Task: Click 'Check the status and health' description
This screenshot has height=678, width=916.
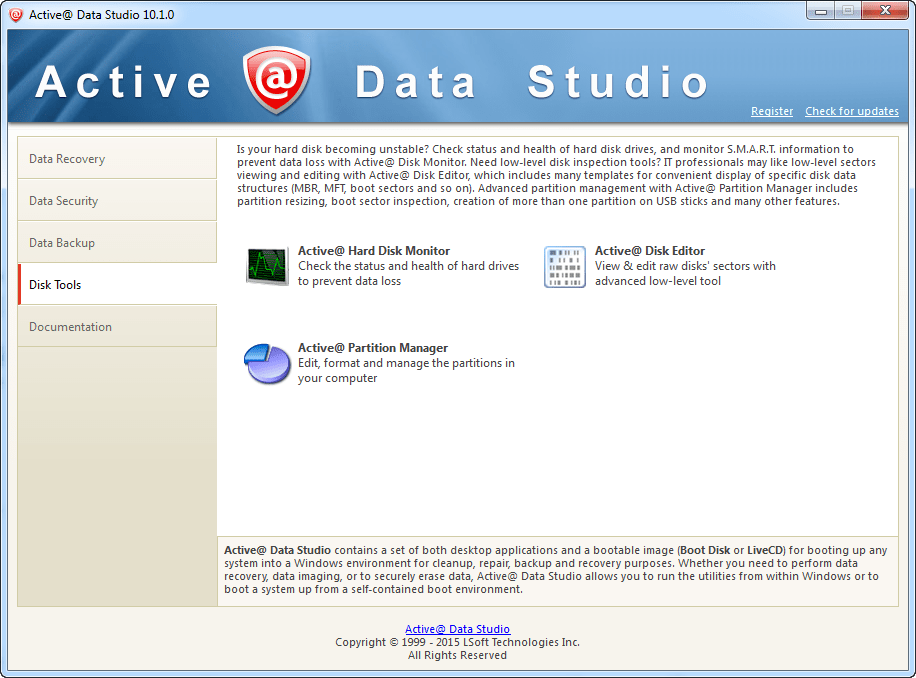Action: (x=408, y=273)
